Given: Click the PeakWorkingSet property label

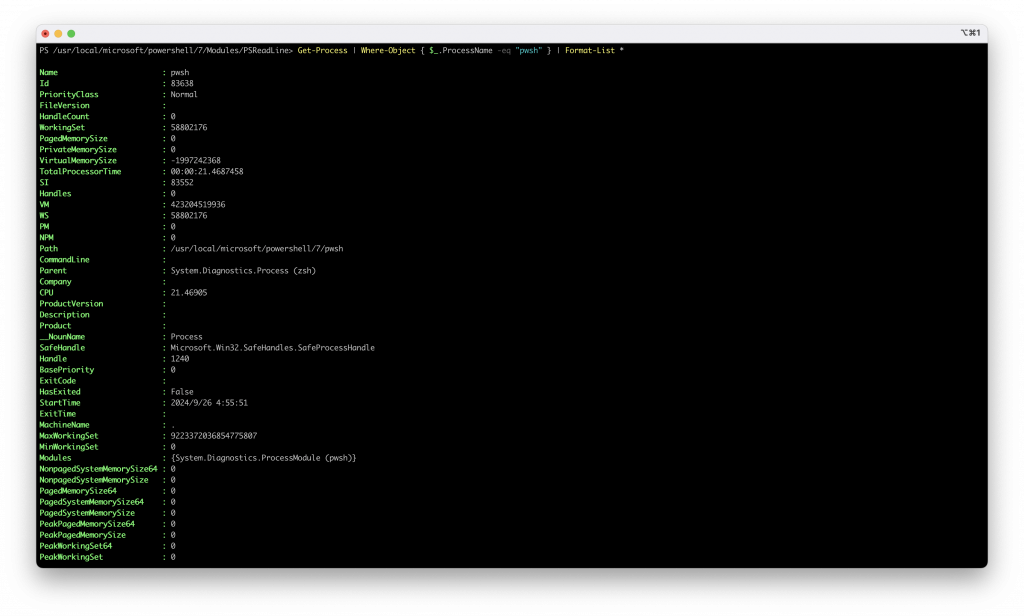Looking at the screenshot, I should point(71,557).
